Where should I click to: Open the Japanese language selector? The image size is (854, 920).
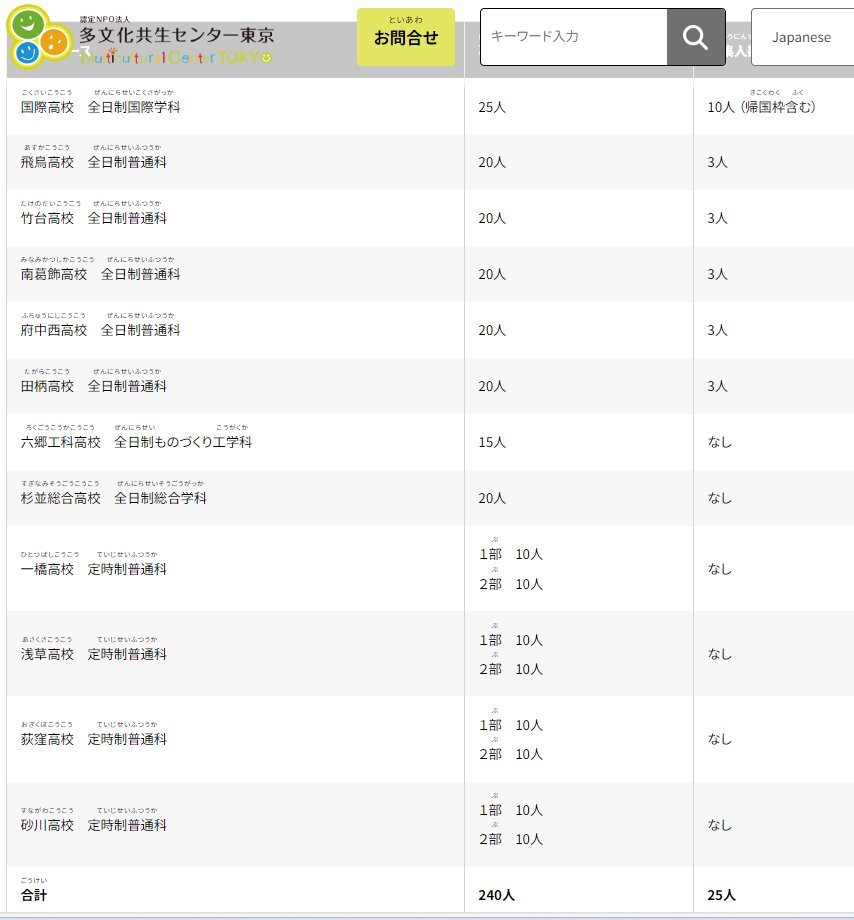(802, 37)
